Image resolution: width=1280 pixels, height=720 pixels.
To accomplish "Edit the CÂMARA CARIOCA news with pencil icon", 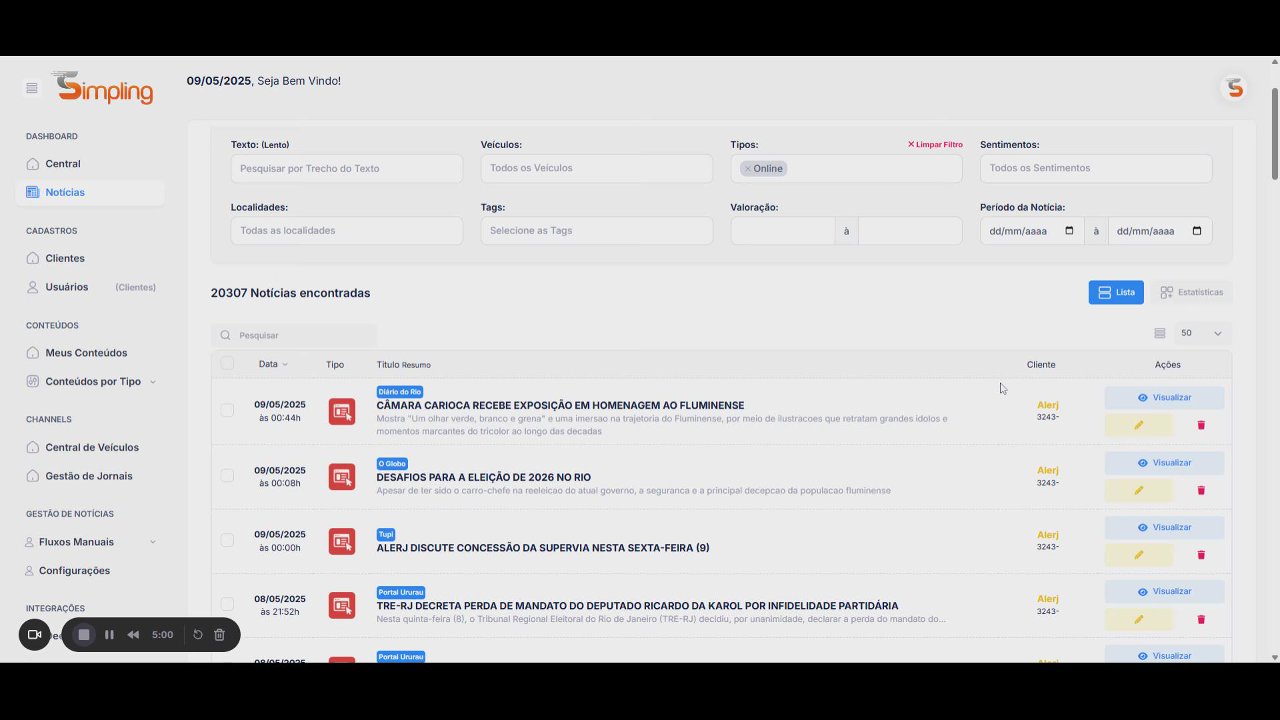I will (x=1138, y=425).
